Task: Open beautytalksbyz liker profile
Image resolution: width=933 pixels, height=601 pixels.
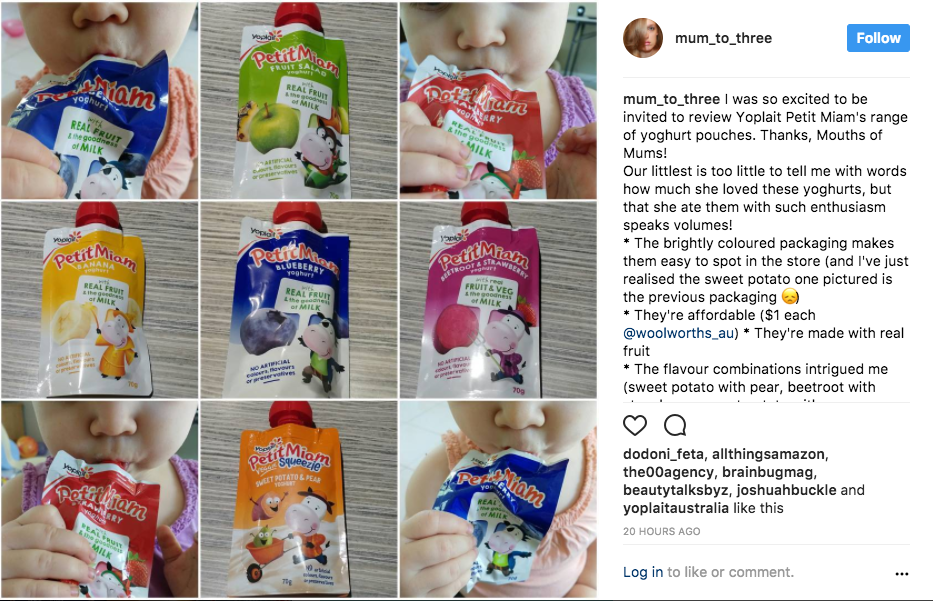Action: pyautogui.click(x=676, y=490)
